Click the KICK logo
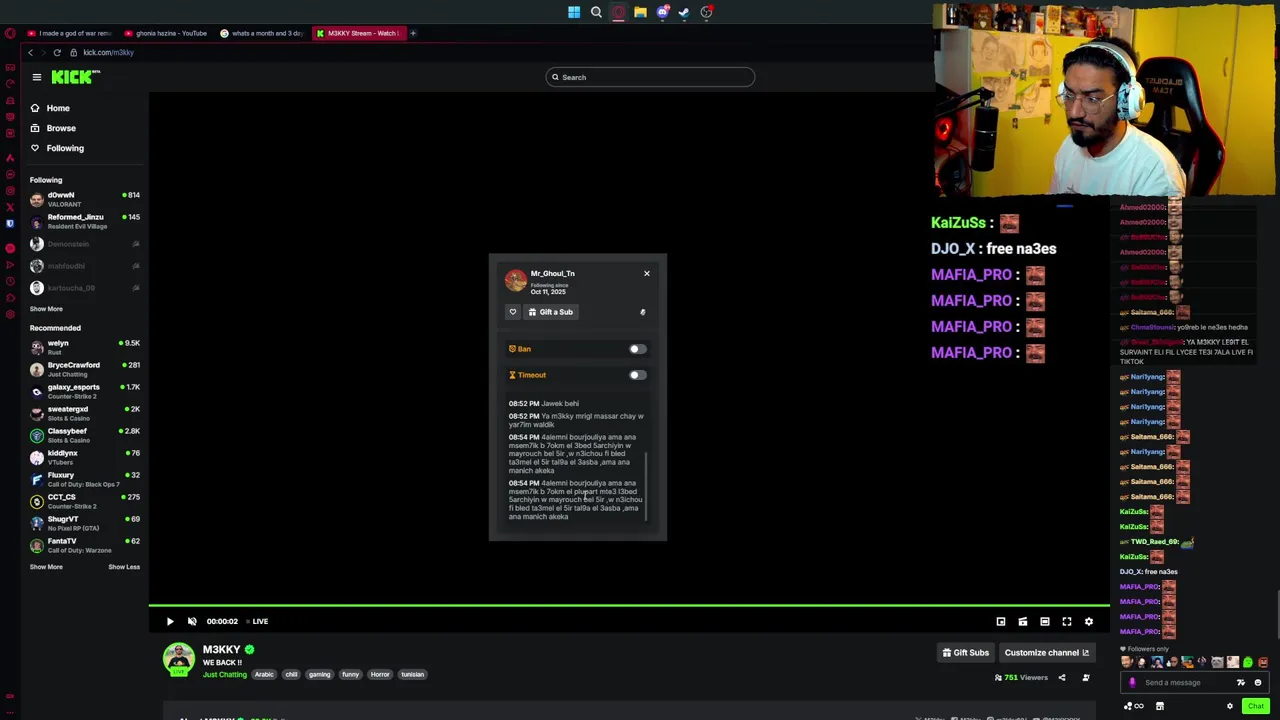 coord(76,77)
